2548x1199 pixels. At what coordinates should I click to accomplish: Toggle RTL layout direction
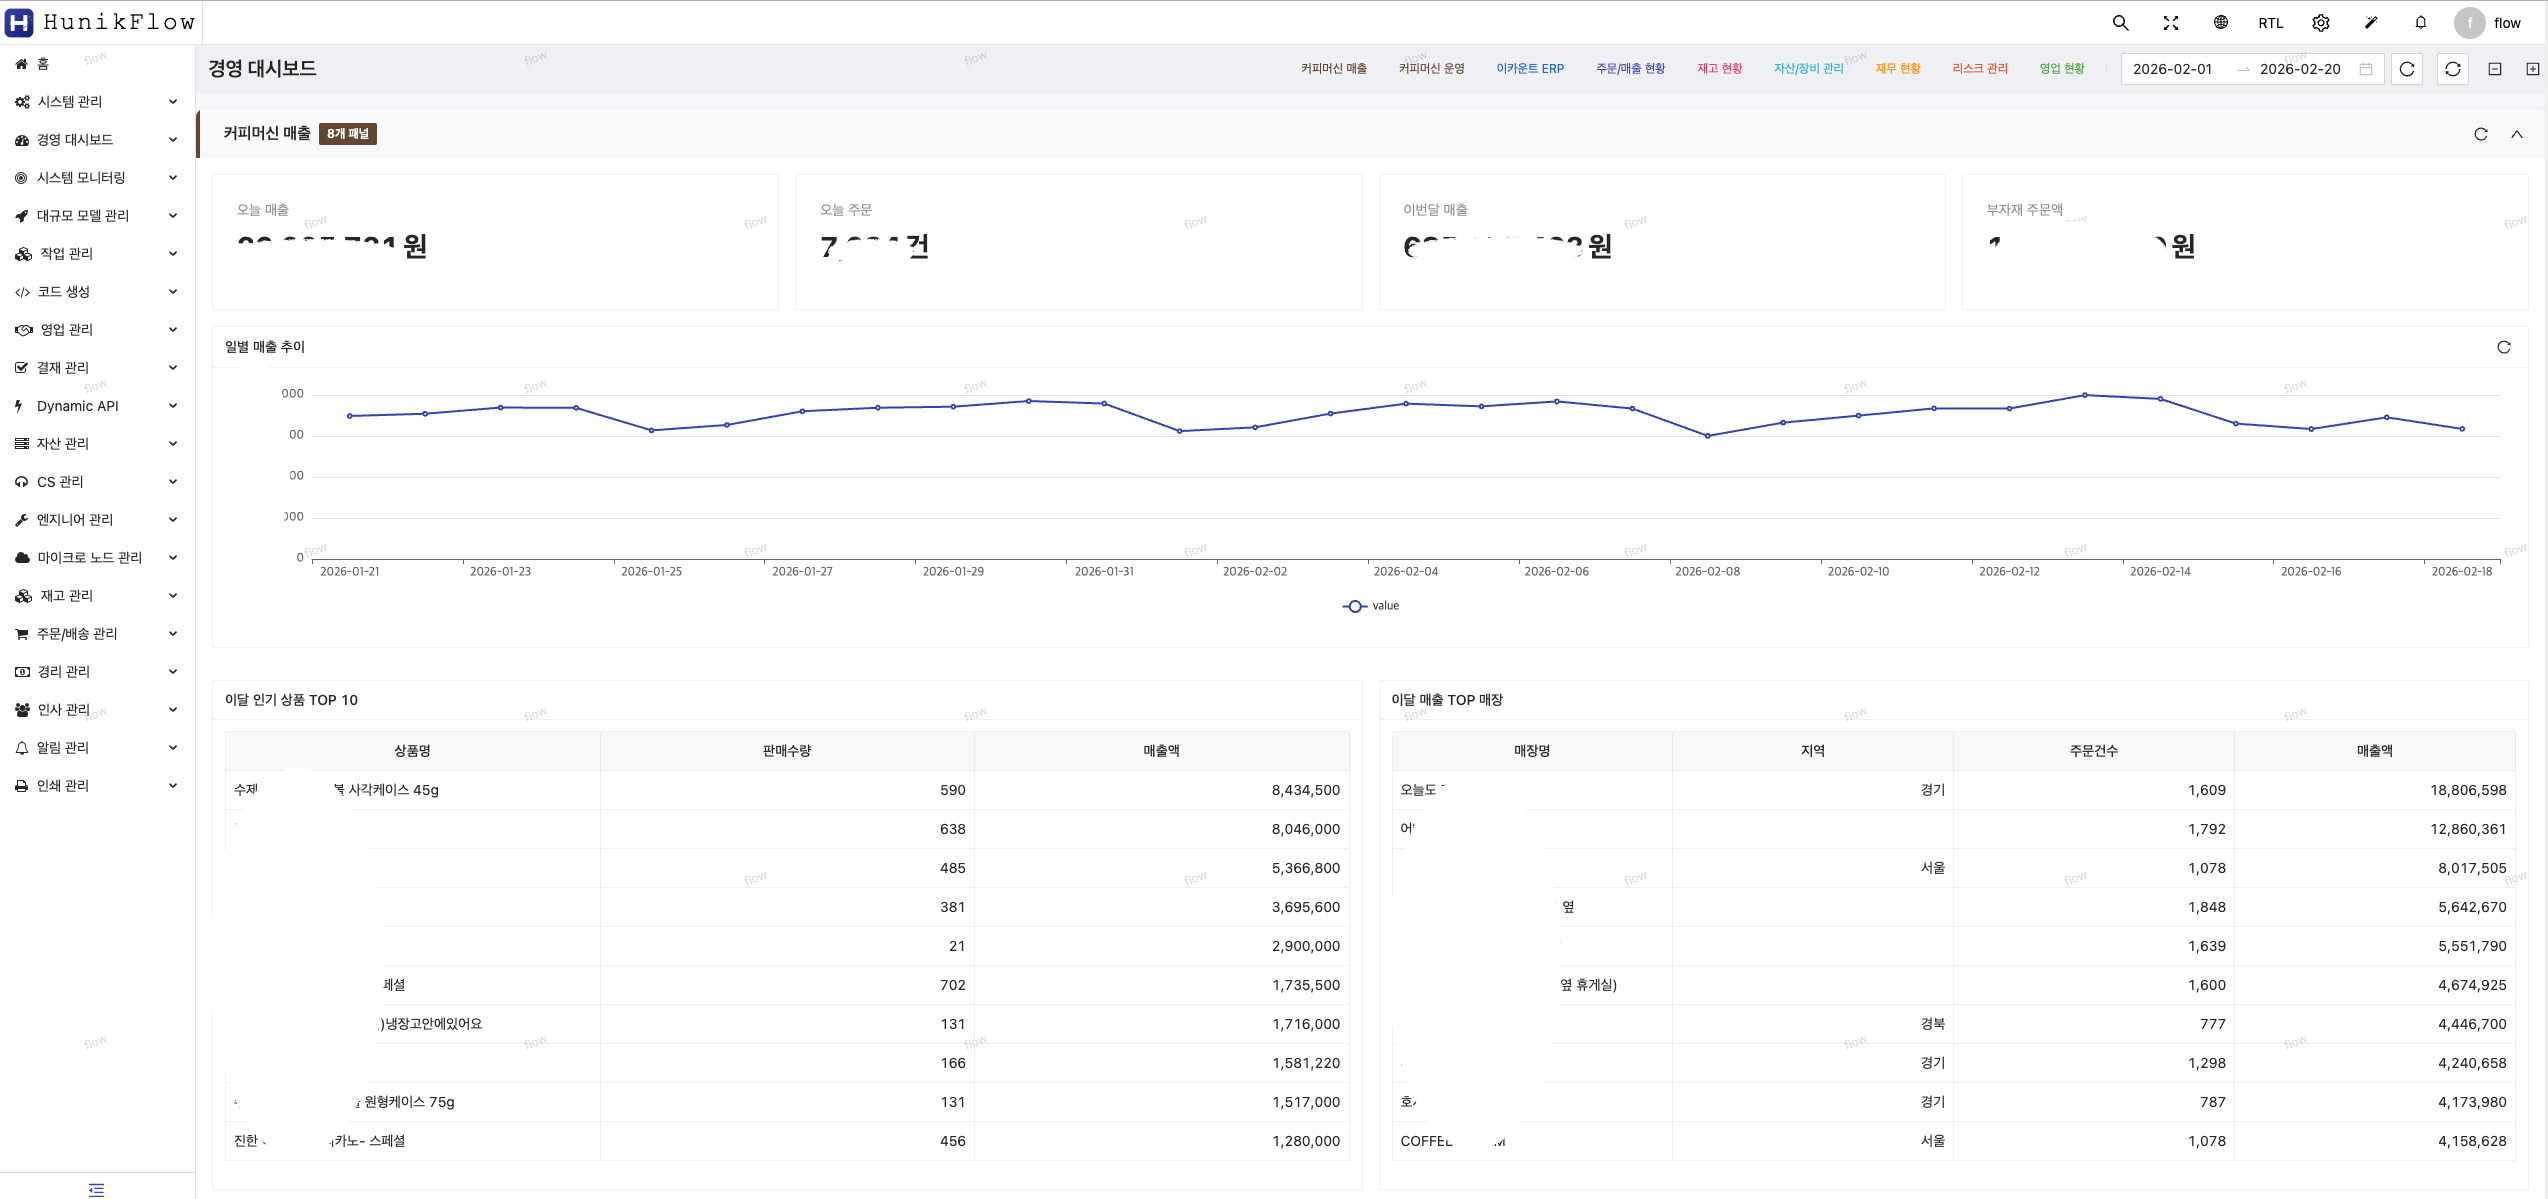pyautogui.click(x=2271, y=23)
